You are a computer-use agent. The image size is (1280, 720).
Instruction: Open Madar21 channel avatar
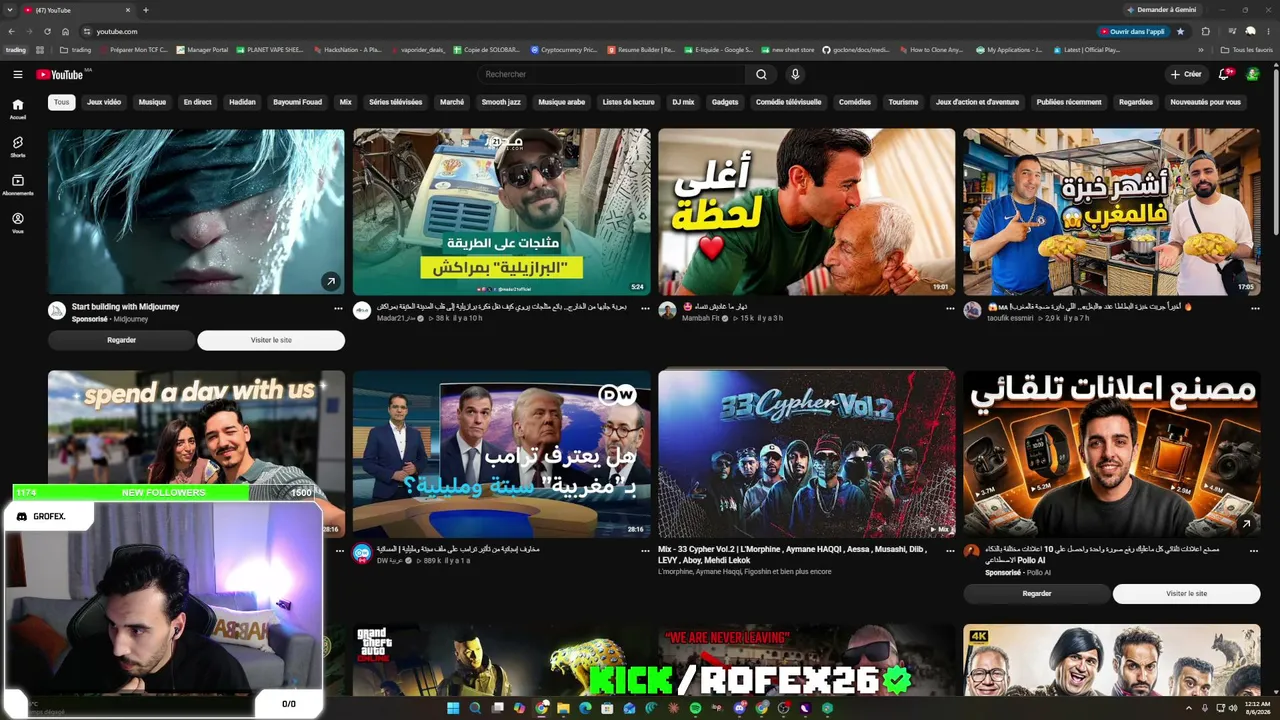pos(362,311)
